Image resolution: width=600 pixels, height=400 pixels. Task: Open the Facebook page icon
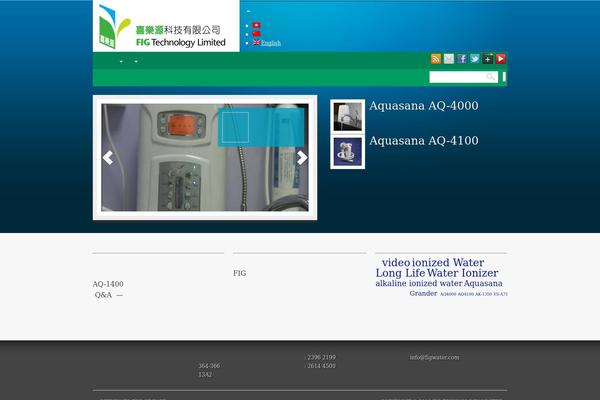(x=462, y=59)
